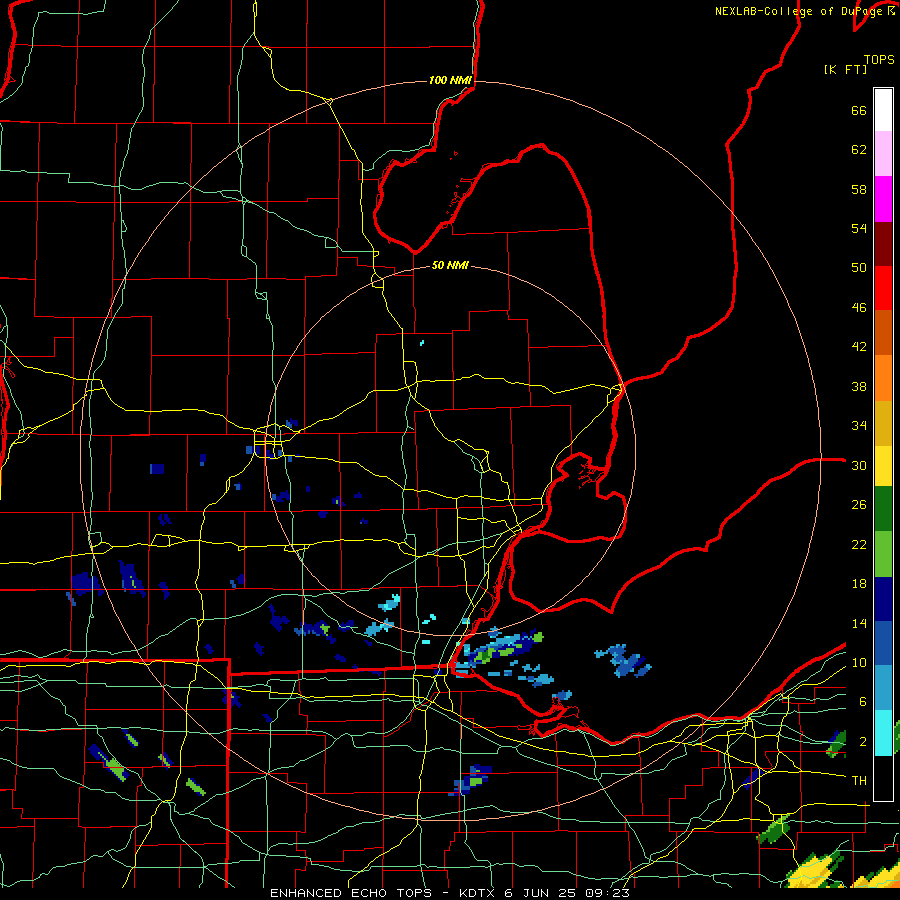This screenshot has width=900, height=900.
Task: Click the legend value "66"
Action: (859, 111)
